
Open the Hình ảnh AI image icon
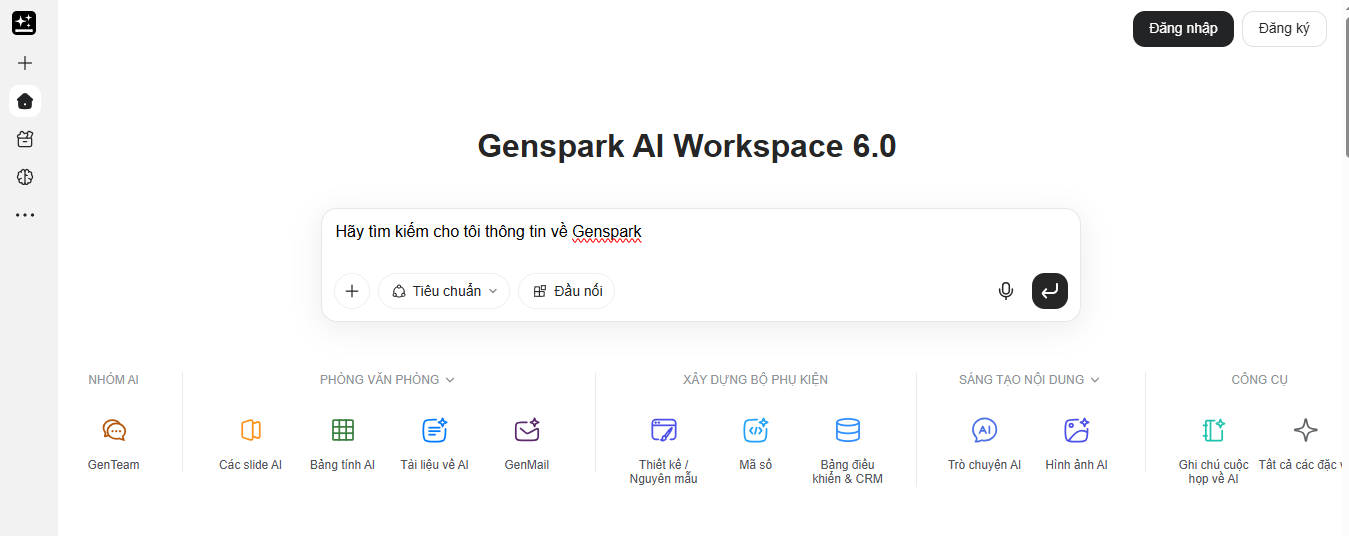(x=1077, y=431)
